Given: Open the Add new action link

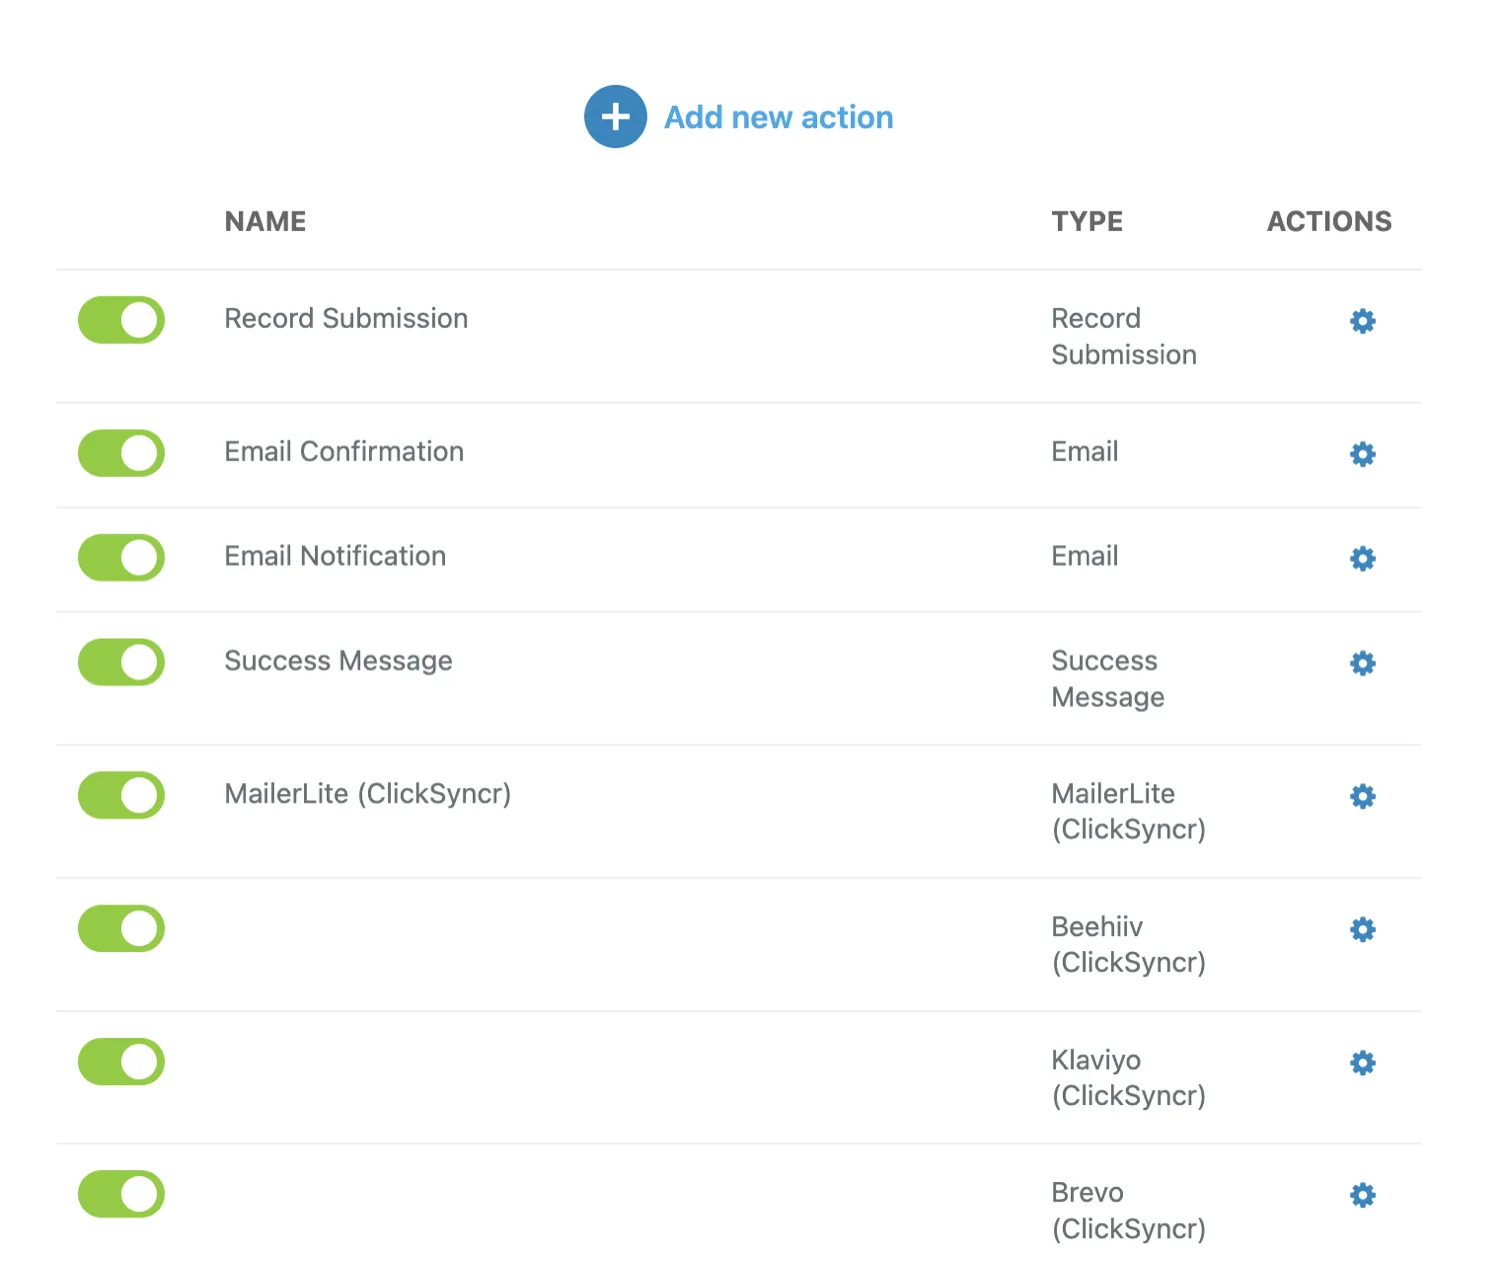Looking at the screenshot, I should click(778, 118).
